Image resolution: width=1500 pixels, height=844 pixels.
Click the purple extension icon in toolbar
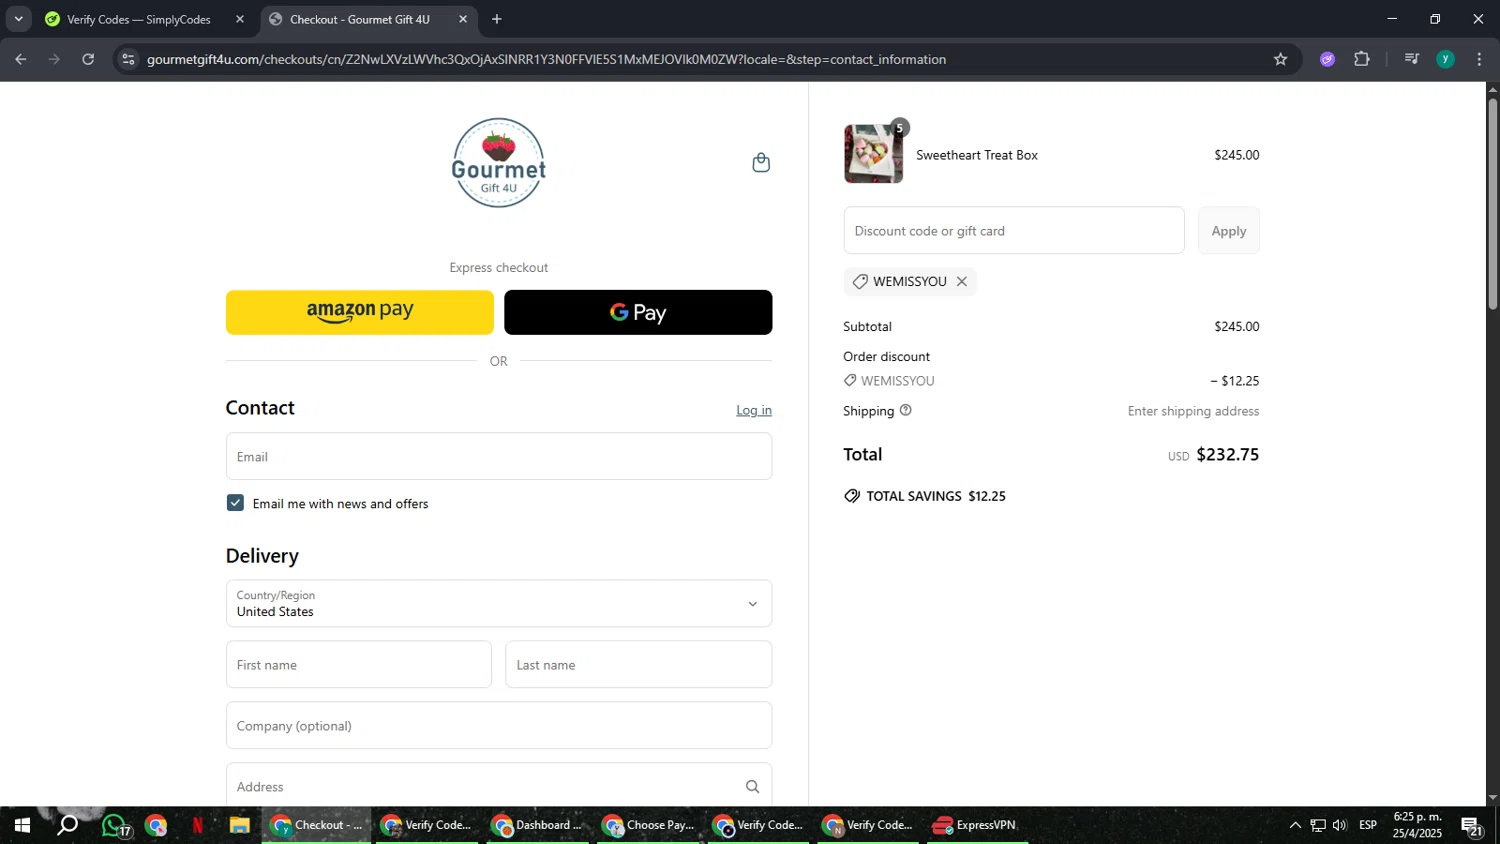coord(1328,59)
